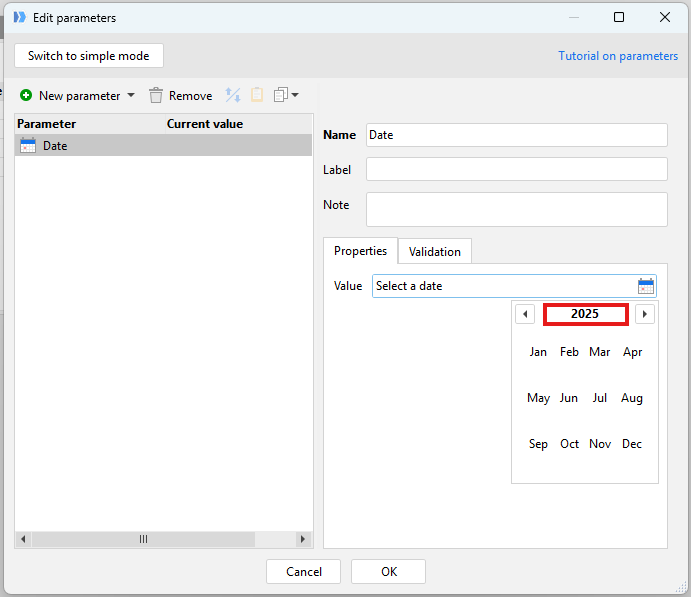Switch to the Validation tab

tap(435, 252)
